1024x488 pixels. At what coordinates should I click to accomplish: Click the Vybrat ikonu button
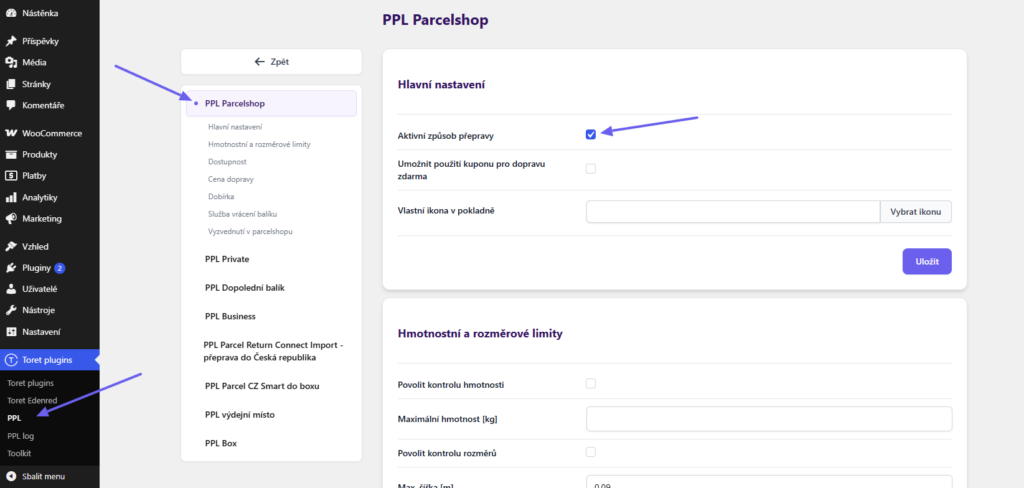point(916,212)
